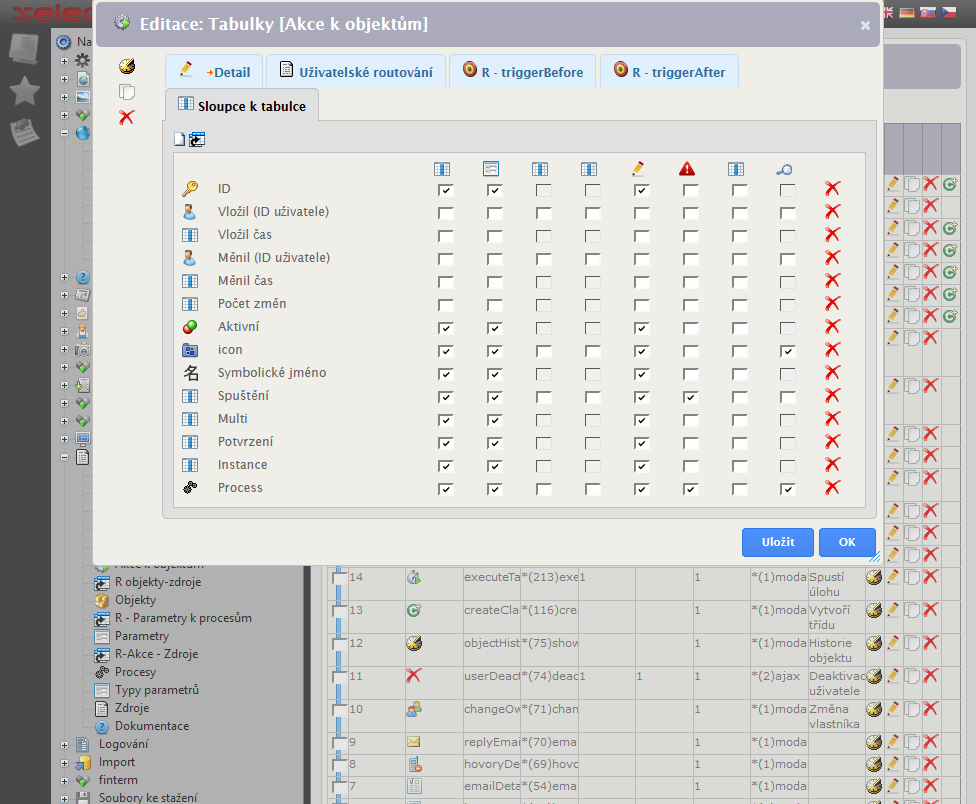
Task: Expand the Logování tree node
Action: coord(65,745)
